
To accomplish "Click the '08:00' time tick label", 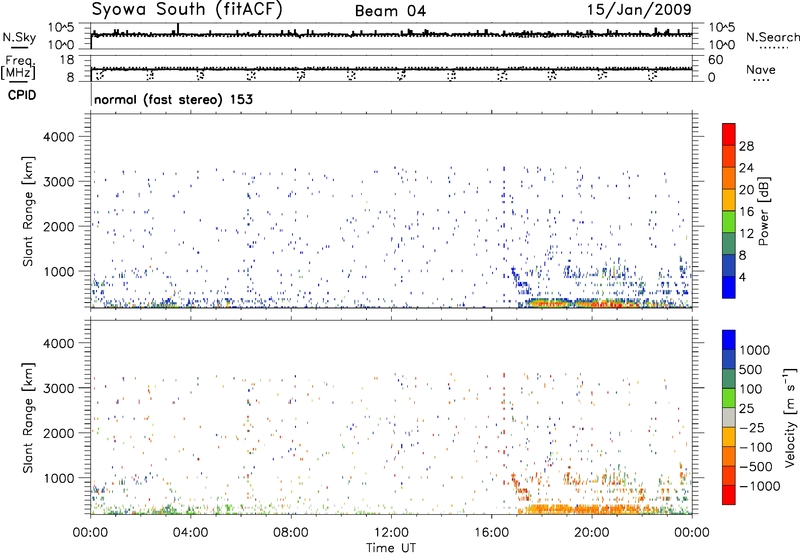I will click(291, 533).
